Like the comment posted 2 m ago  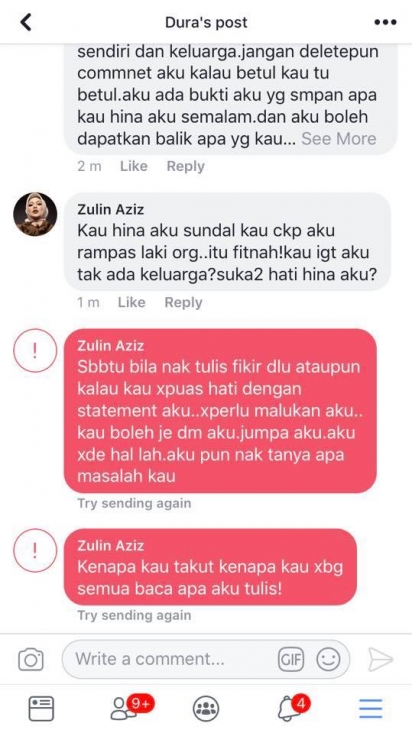click(x=133, y=166)
